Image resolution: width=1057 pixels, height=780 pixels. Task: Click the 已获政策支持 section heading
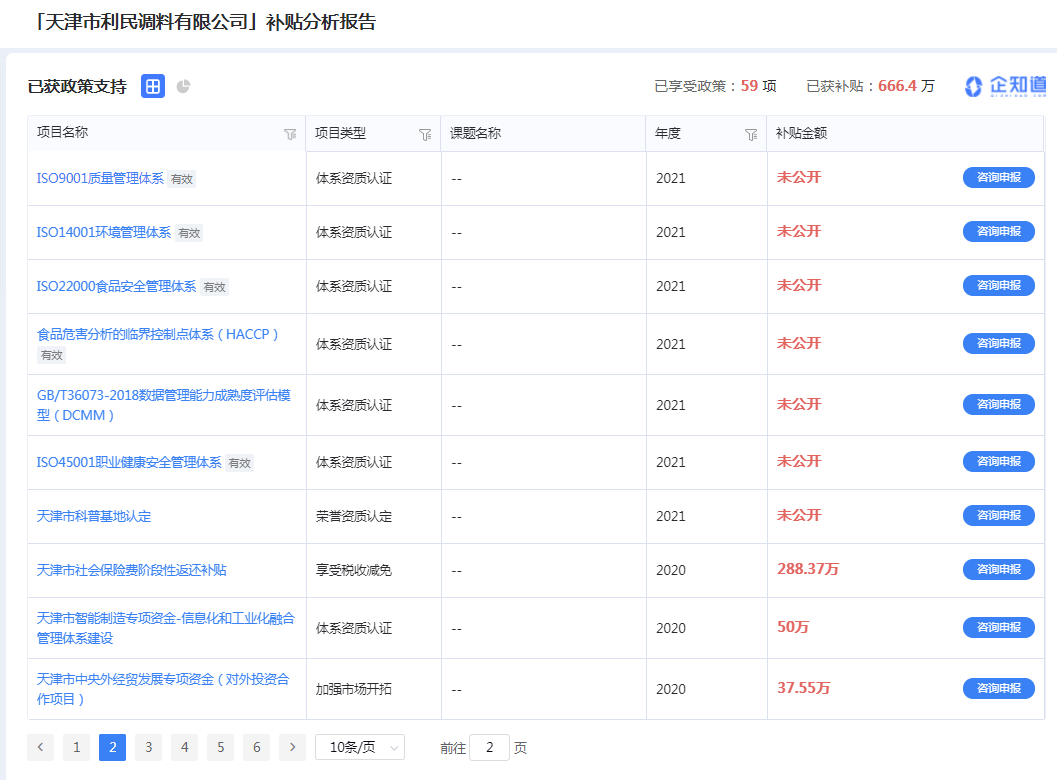click(77, 87)
